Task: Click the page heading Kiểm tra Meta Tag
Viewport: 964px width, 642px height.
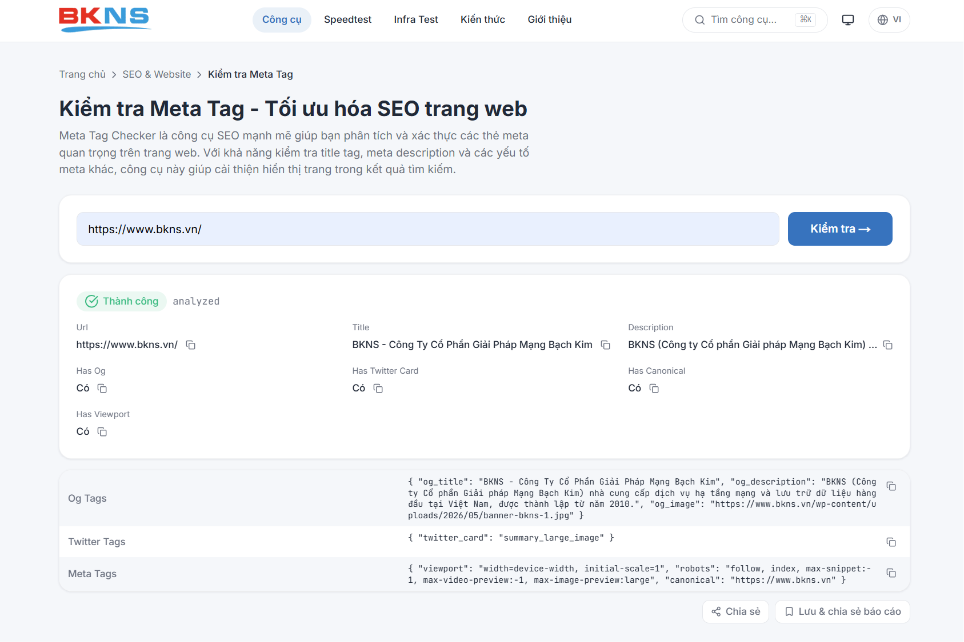Action: tap(293, 109)
